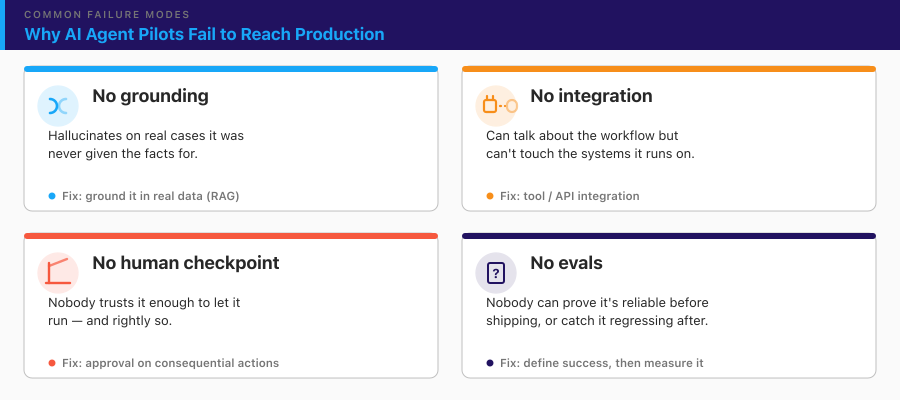Click 'Fix: ground it in real data (RAG)'
The width and height of the screenshot is (900, 400).
click(x=151, y=196)
